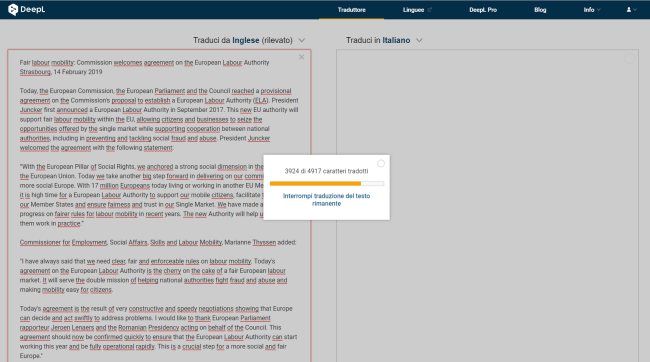Click the loading spinner in progress popup
Screen dimensions: 650x362
point(381,163)
